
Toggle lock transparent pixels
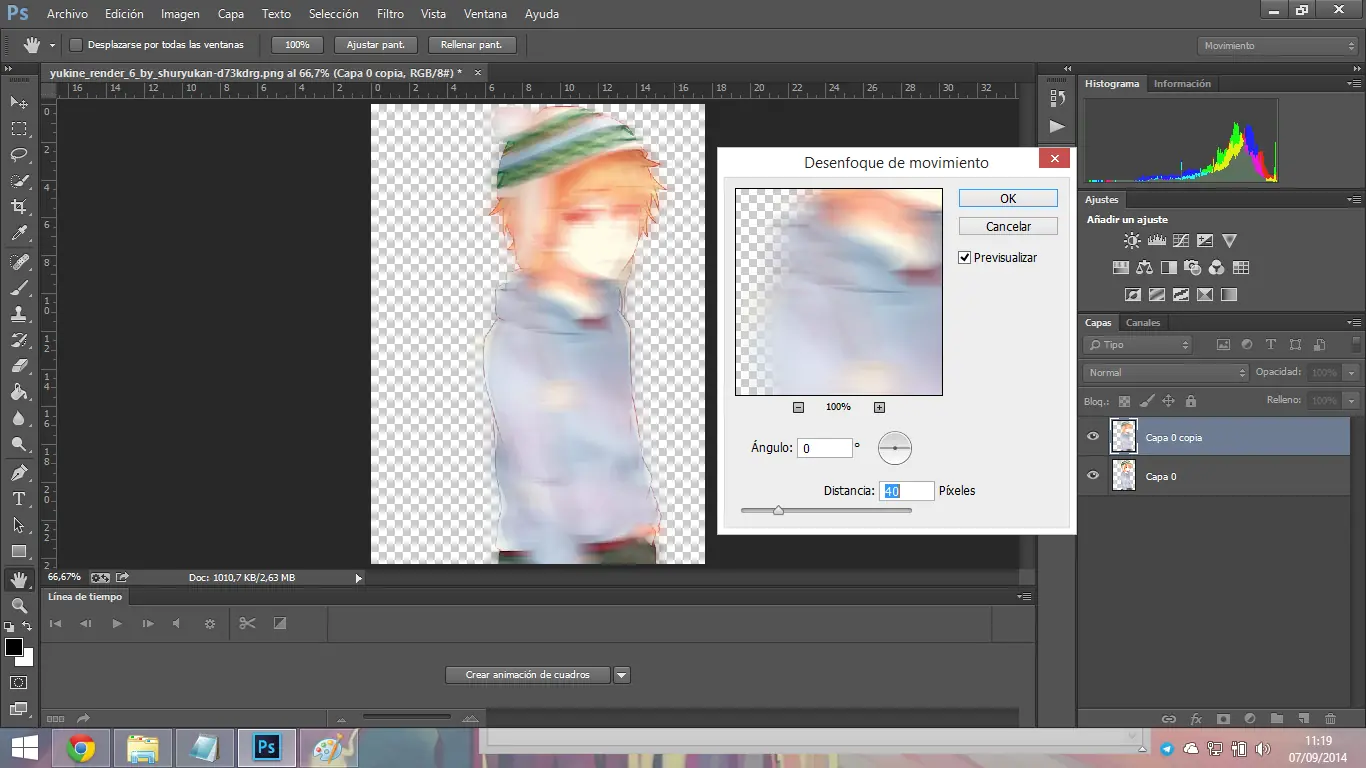point(1124,401)
